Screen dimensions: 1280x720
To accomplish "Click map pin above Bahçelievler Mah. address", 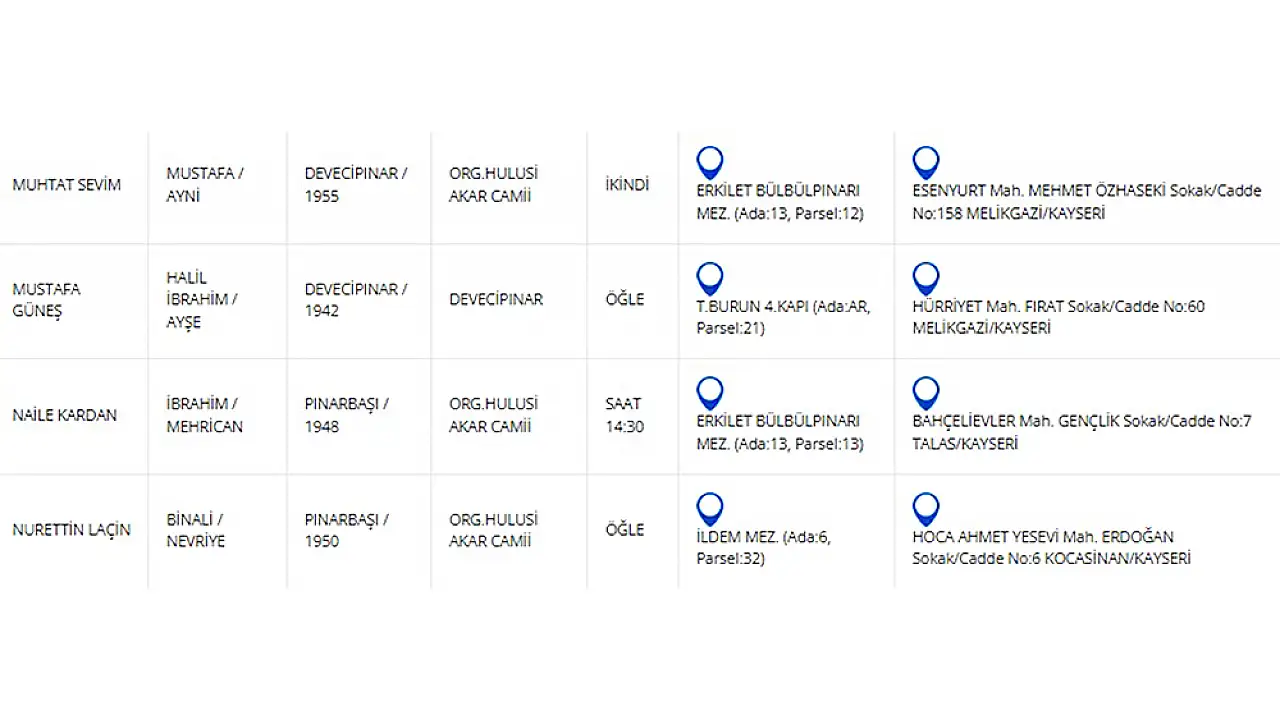I will (x=926, y=392).
